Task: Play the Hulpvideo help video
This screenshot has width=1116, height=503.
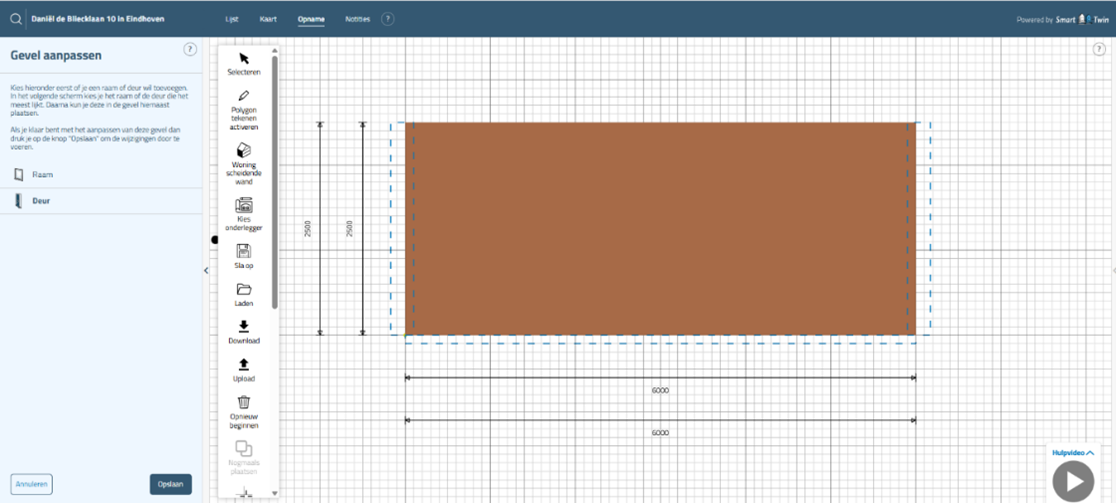Action: tap(1073, 482)
